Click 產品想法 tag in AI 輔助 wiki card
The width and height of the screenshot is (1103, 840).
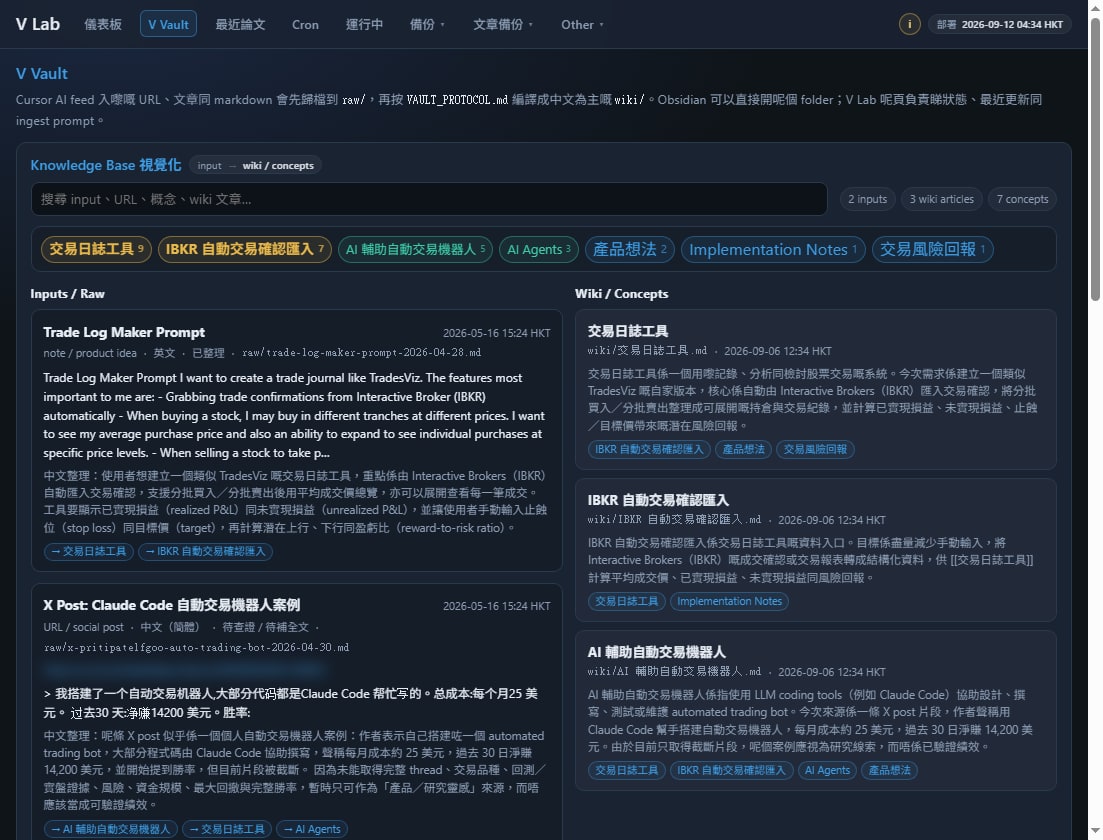coord(889,770)
